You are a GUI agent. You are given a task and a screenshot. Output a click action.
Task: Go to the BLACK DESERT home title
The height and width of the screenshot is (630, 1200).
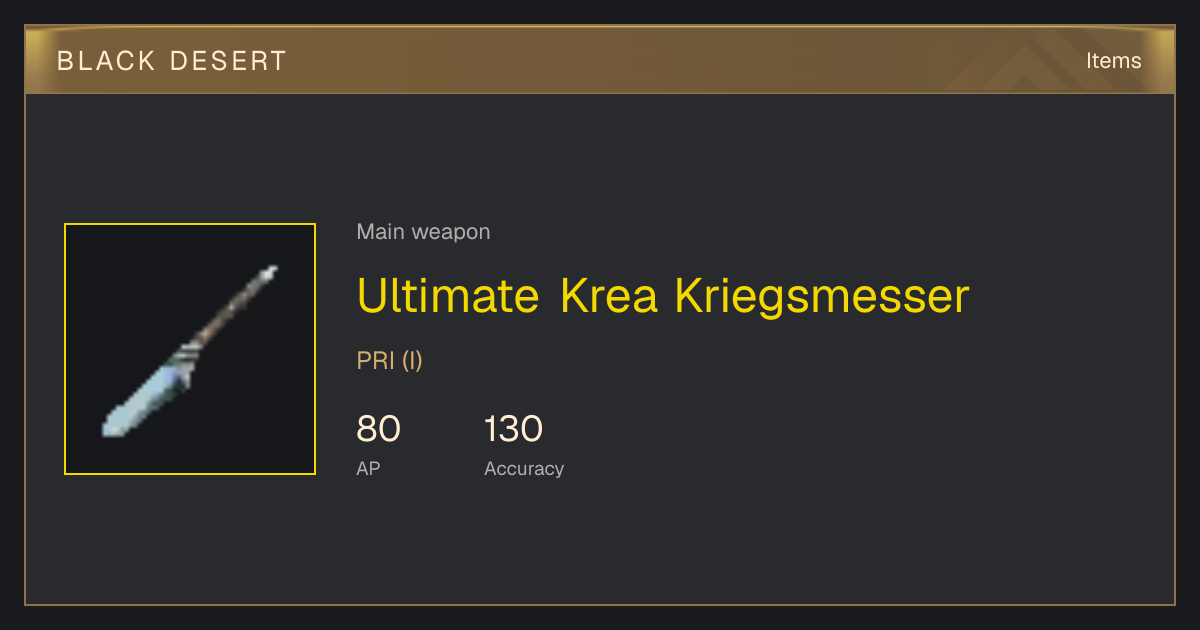click(x=172, y=61)
